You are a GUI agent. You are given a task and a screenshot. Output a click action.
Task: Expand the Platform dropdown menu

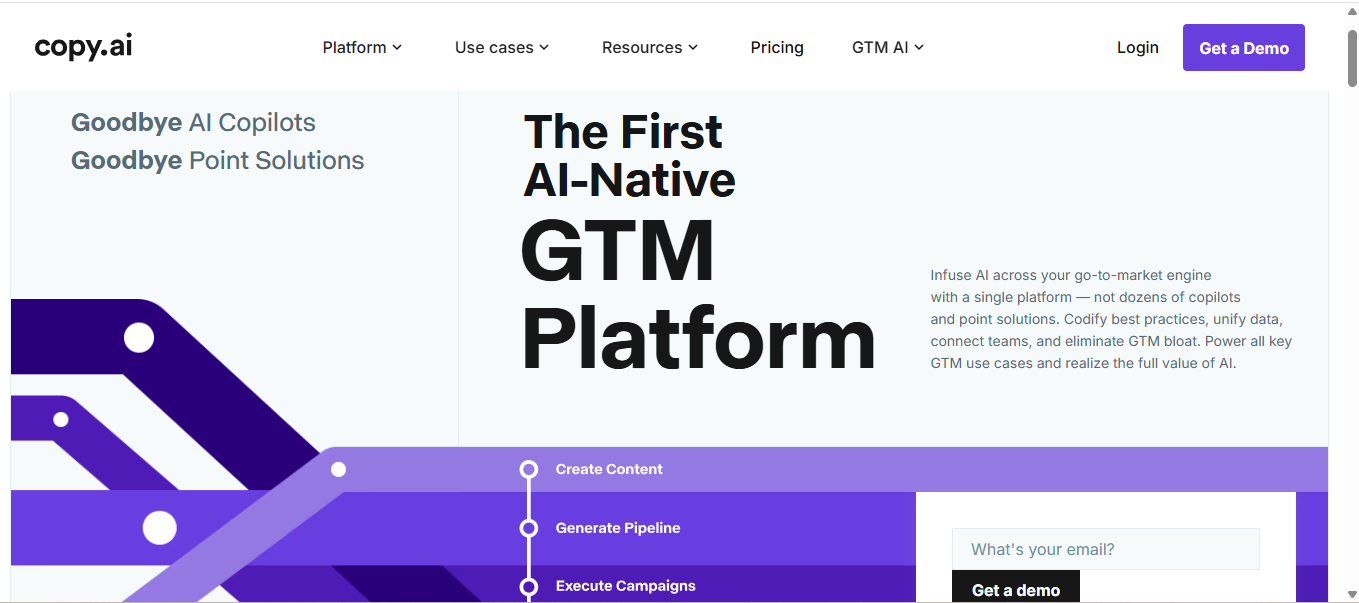tap(362, 47)
